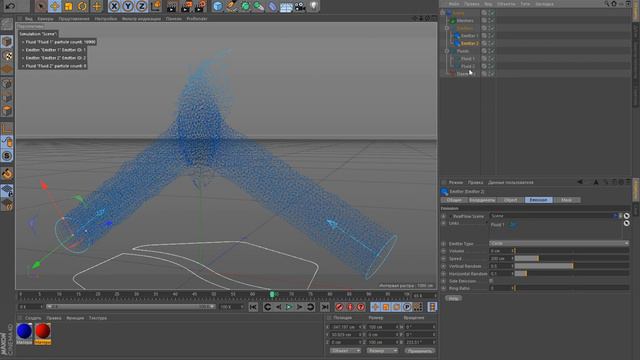640x360 pixels.
Task: Select Fluid 1 in object tree
Action: (x=468, y=59)
